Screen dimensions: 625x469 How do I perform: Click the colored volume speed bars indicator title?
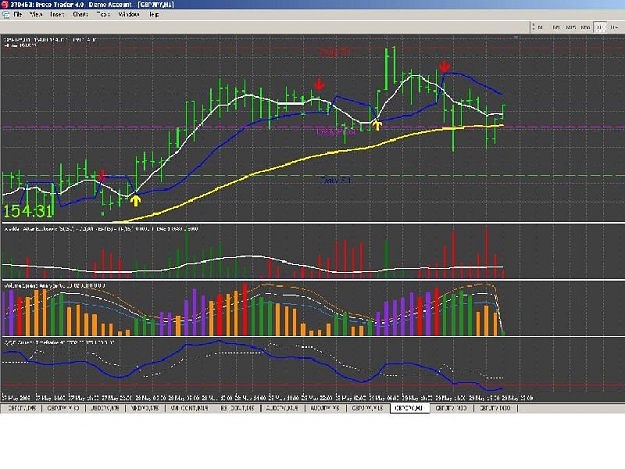tap(54, 285)
